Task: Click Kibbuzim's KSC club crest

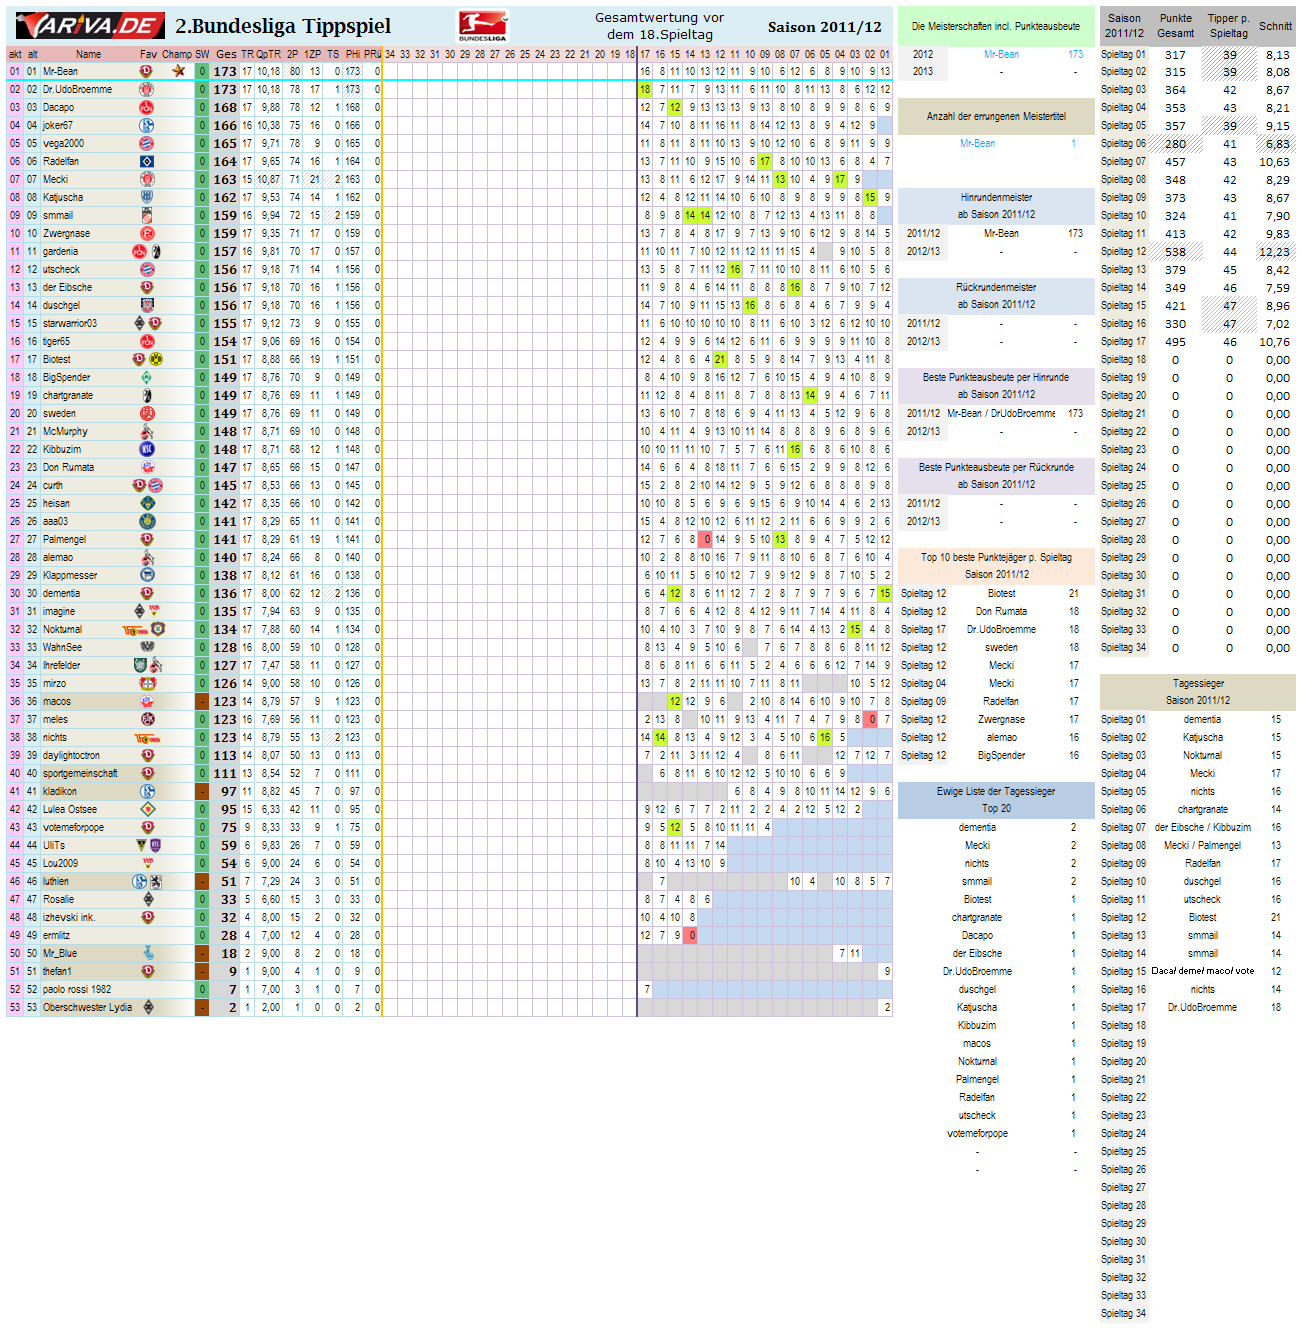Action: coord(147,449)
